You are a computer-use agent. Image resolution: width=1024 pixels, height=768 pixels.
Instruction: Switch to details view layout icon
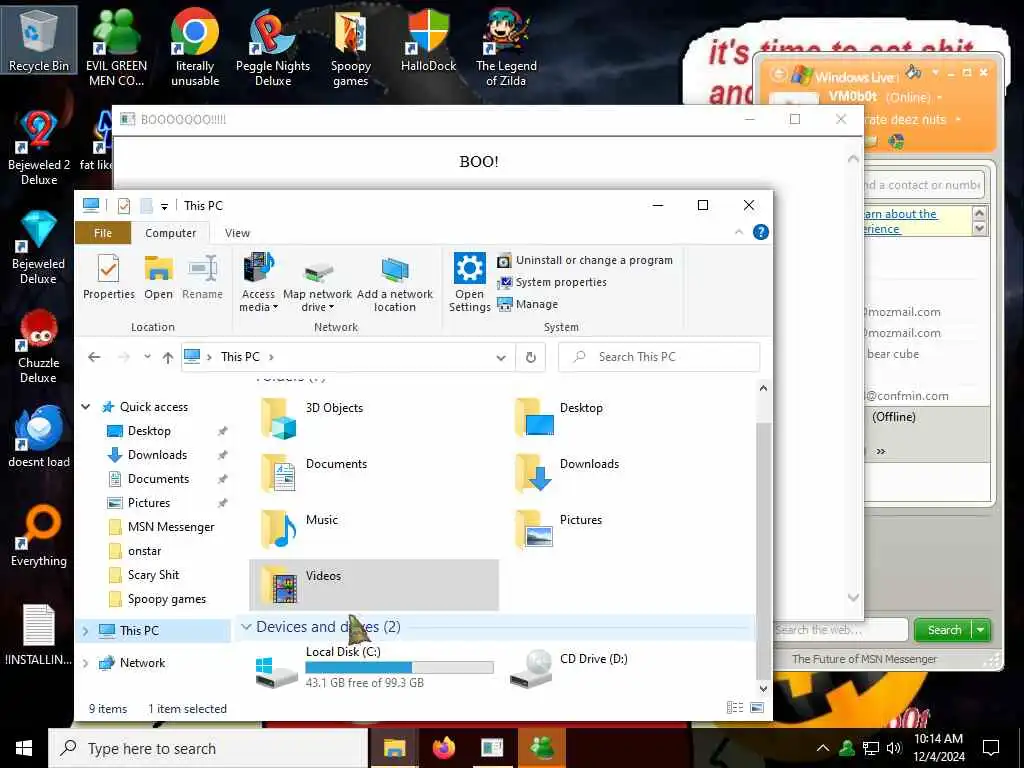735,708
